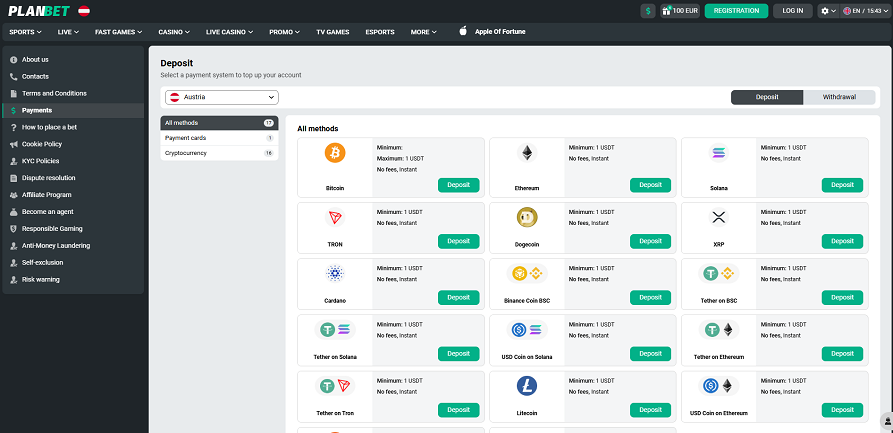Viewport: 893px width, 433px height.
Task: Click the Bitcoin logo icon
Action: pos(335,153)
